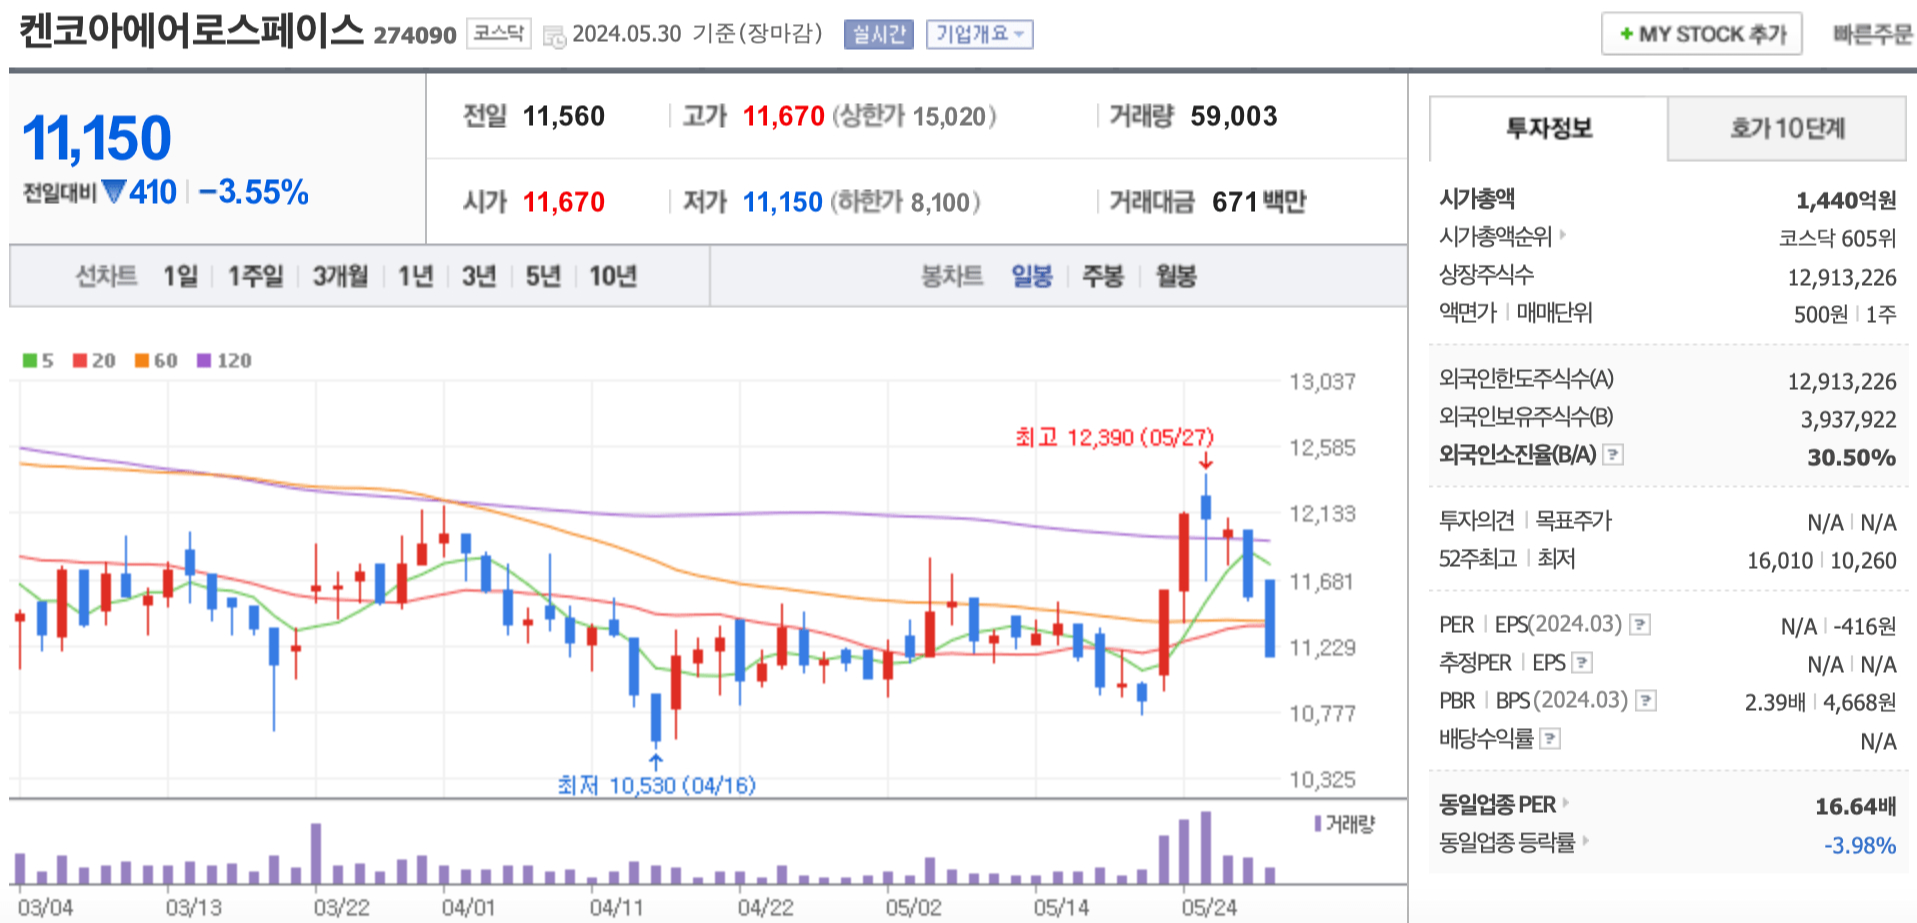Click the 하한가 8,100 text
Screen dimensions: 1917x923
tap(905, 202)
